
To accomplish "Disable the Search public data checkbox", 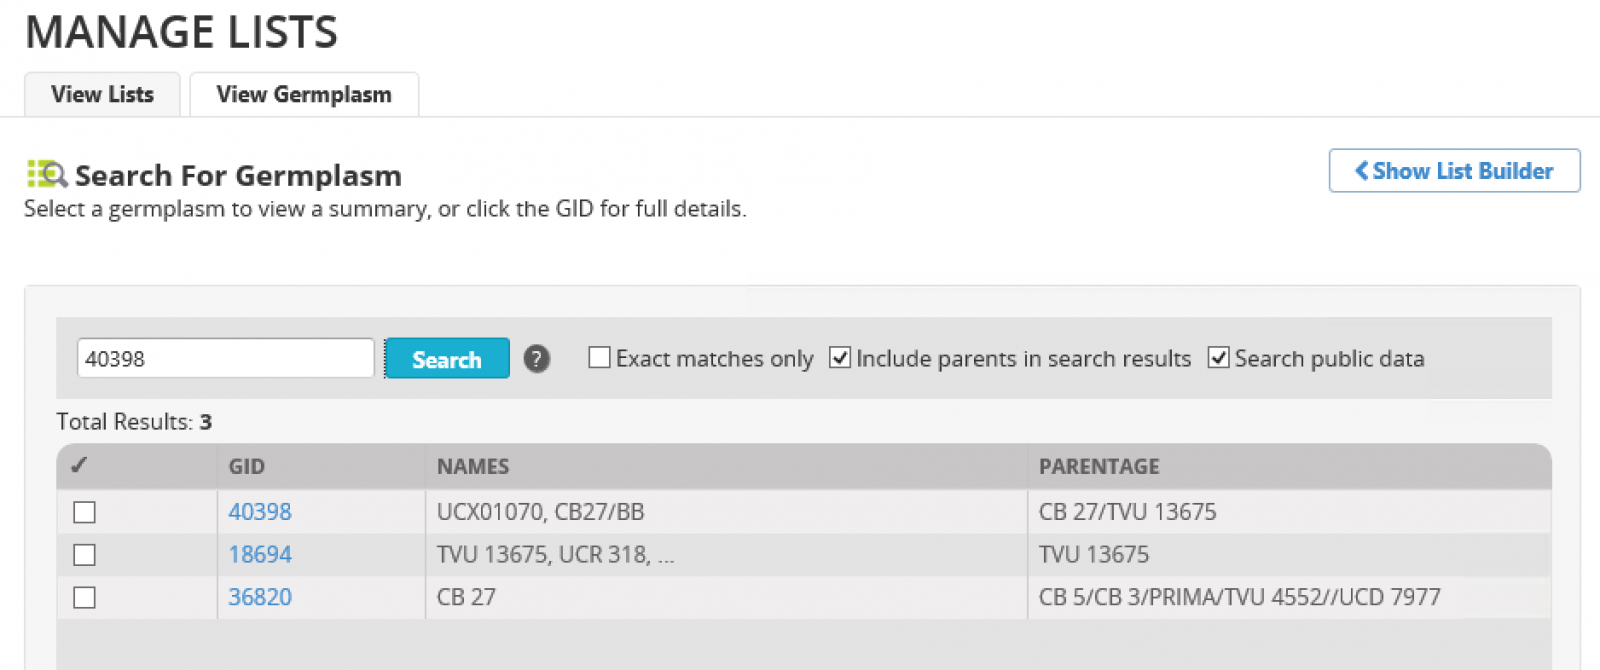I will [x=1218, y=357].
